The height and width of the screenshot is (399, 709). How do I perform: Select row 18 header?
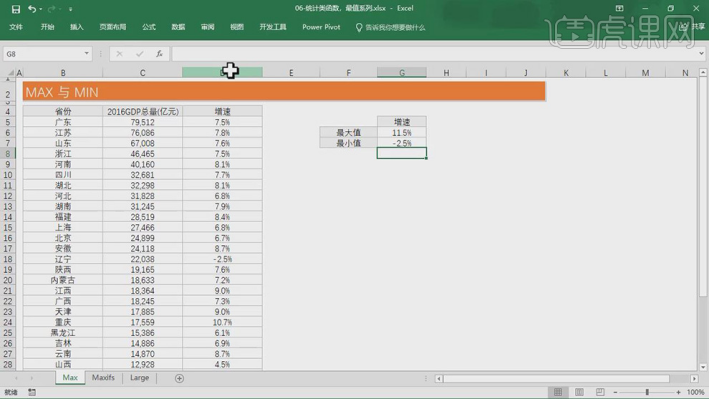tap(8, 259)
